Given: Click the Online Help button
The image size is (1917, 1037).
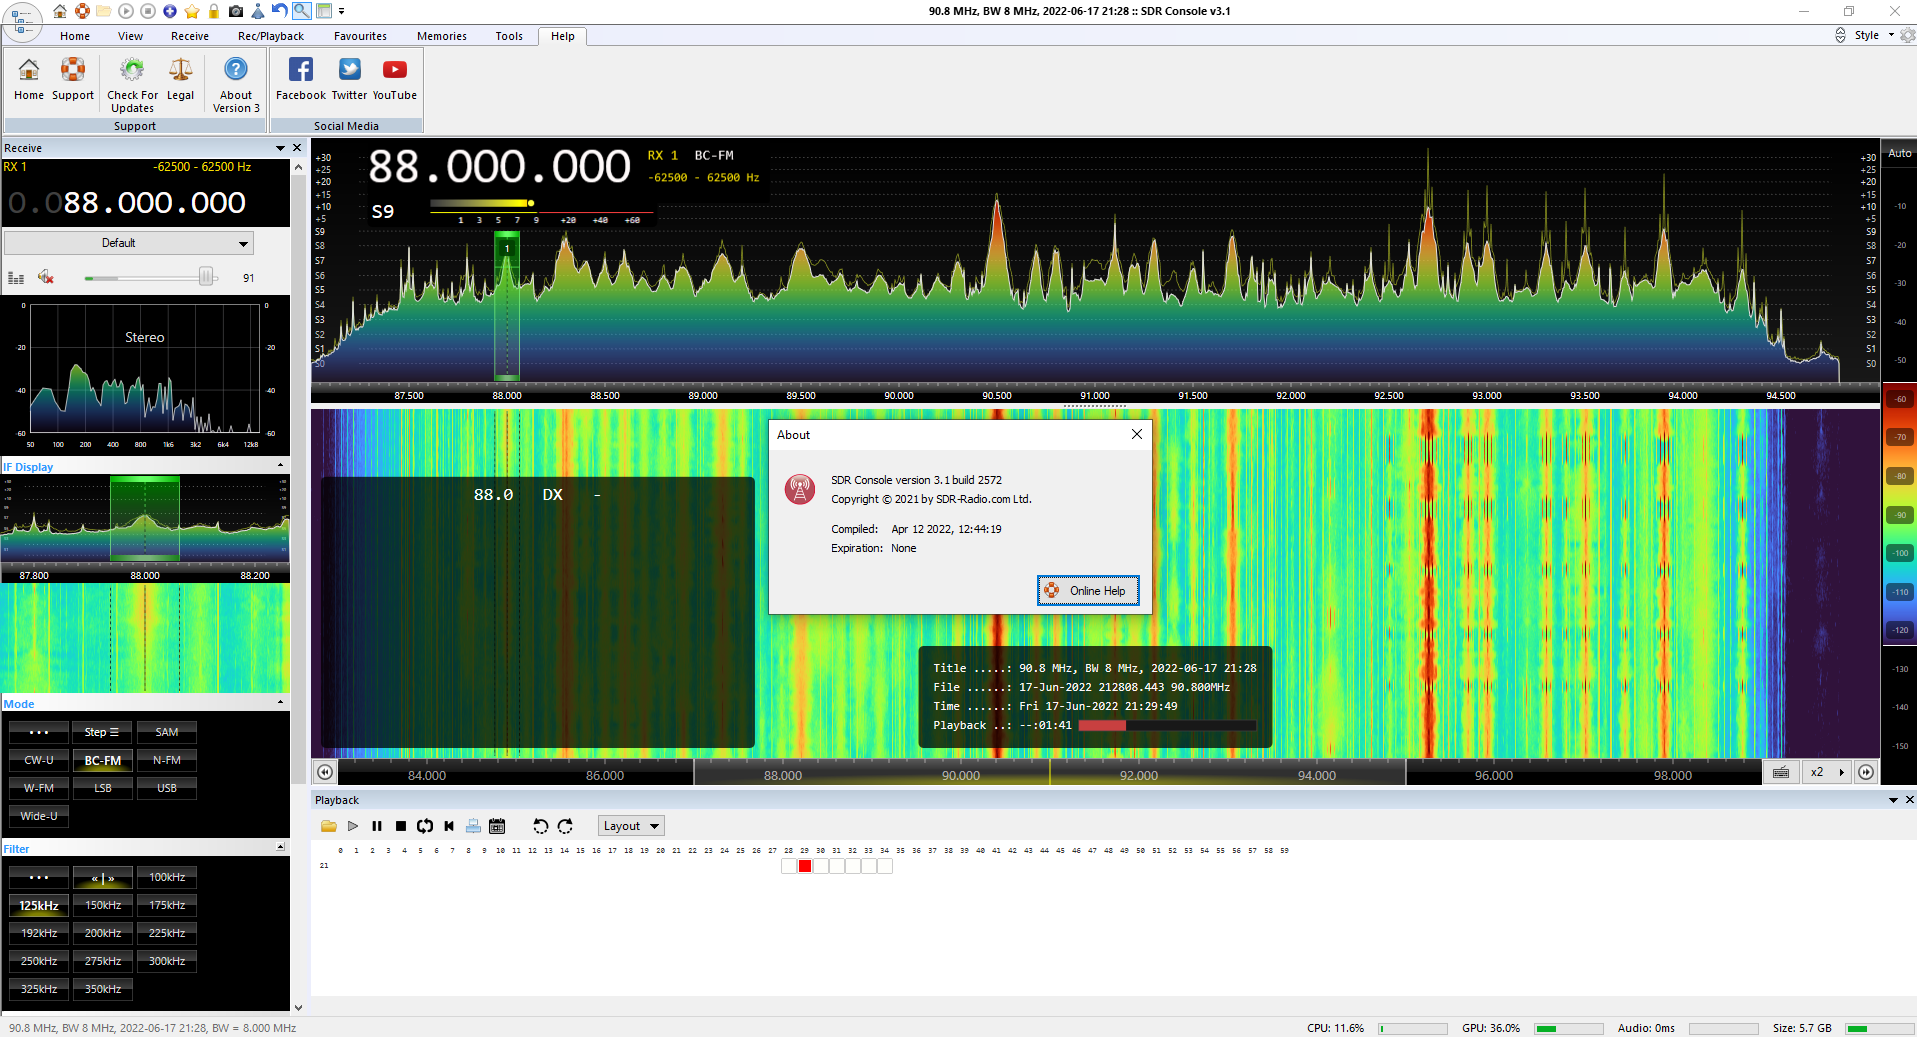Looking at the screenshot, I should coord(1087,591).
